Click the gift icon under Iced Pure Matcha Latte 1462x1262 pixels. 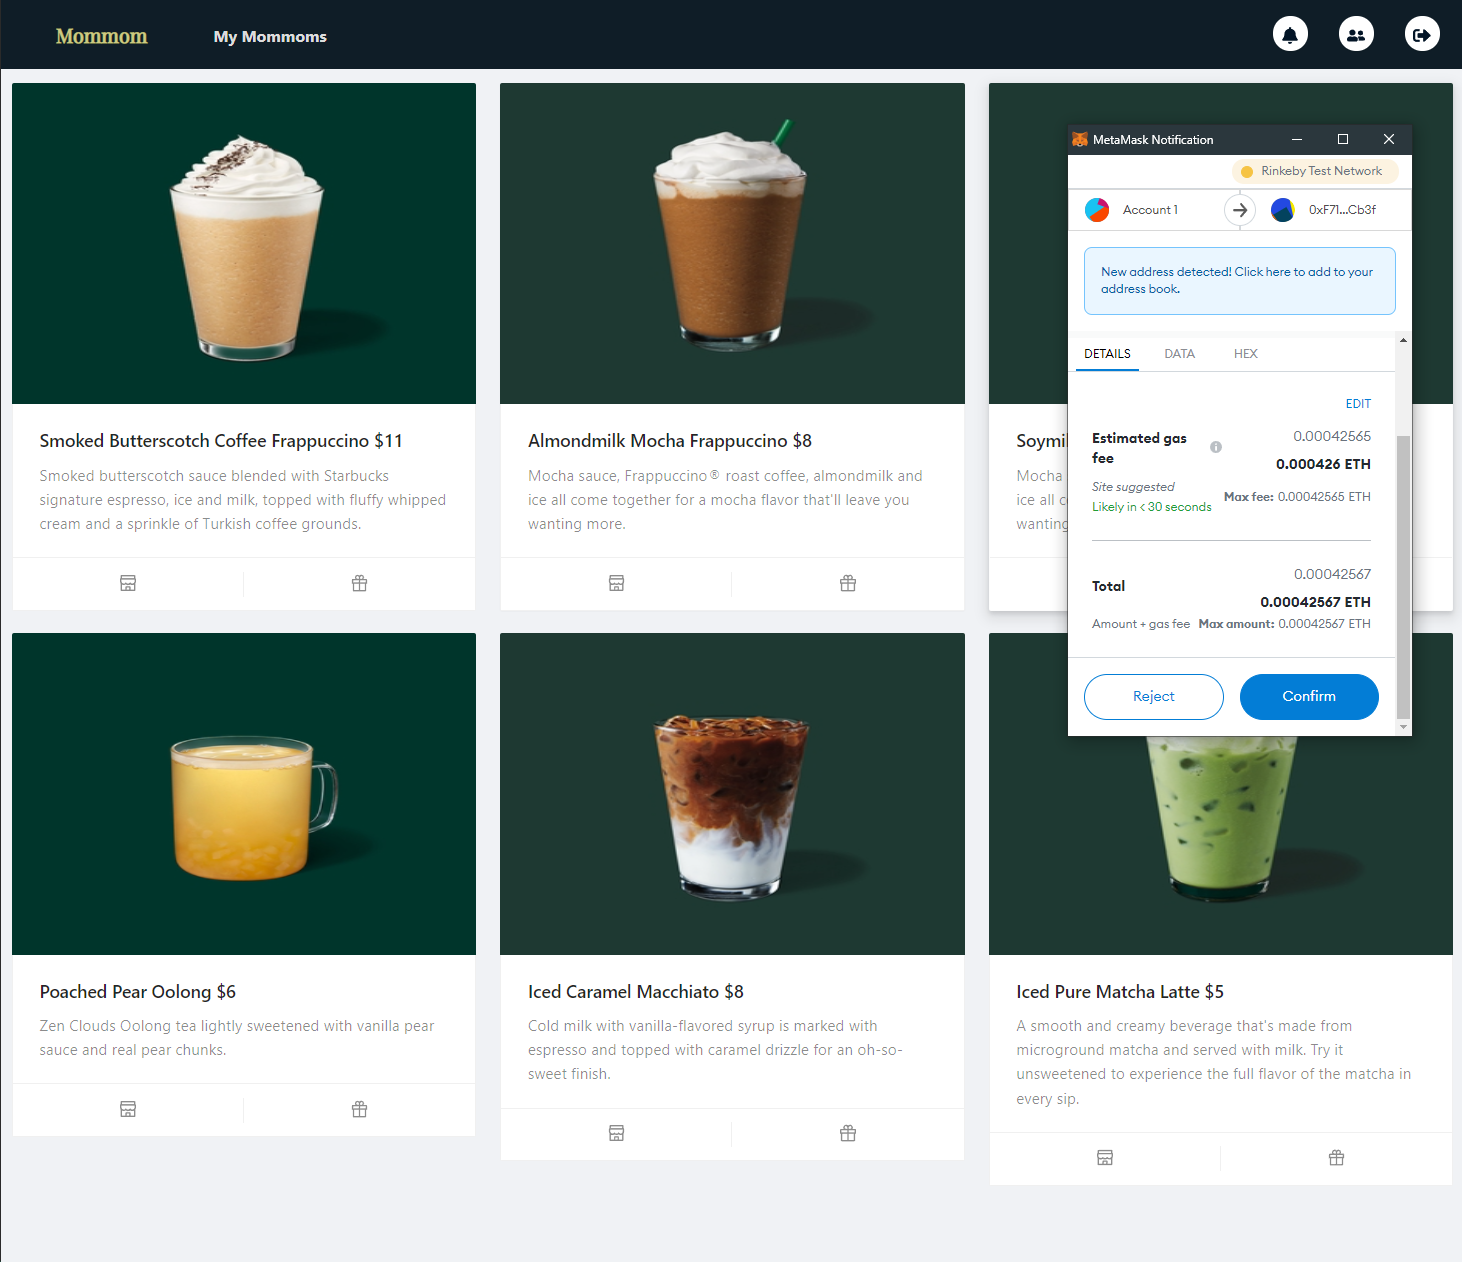click(x=1337, y=1158)
